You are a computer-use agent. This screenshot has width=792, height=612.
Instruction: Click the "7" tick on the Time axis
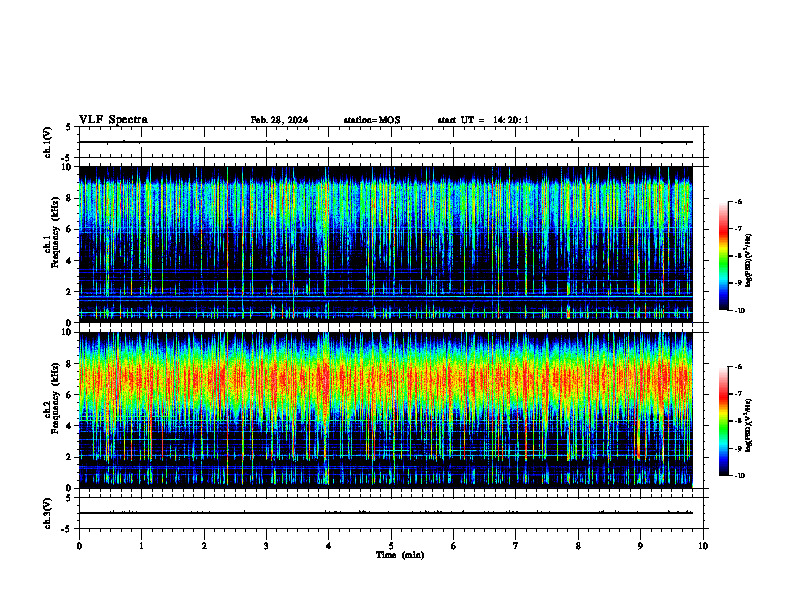coord(516,546)
